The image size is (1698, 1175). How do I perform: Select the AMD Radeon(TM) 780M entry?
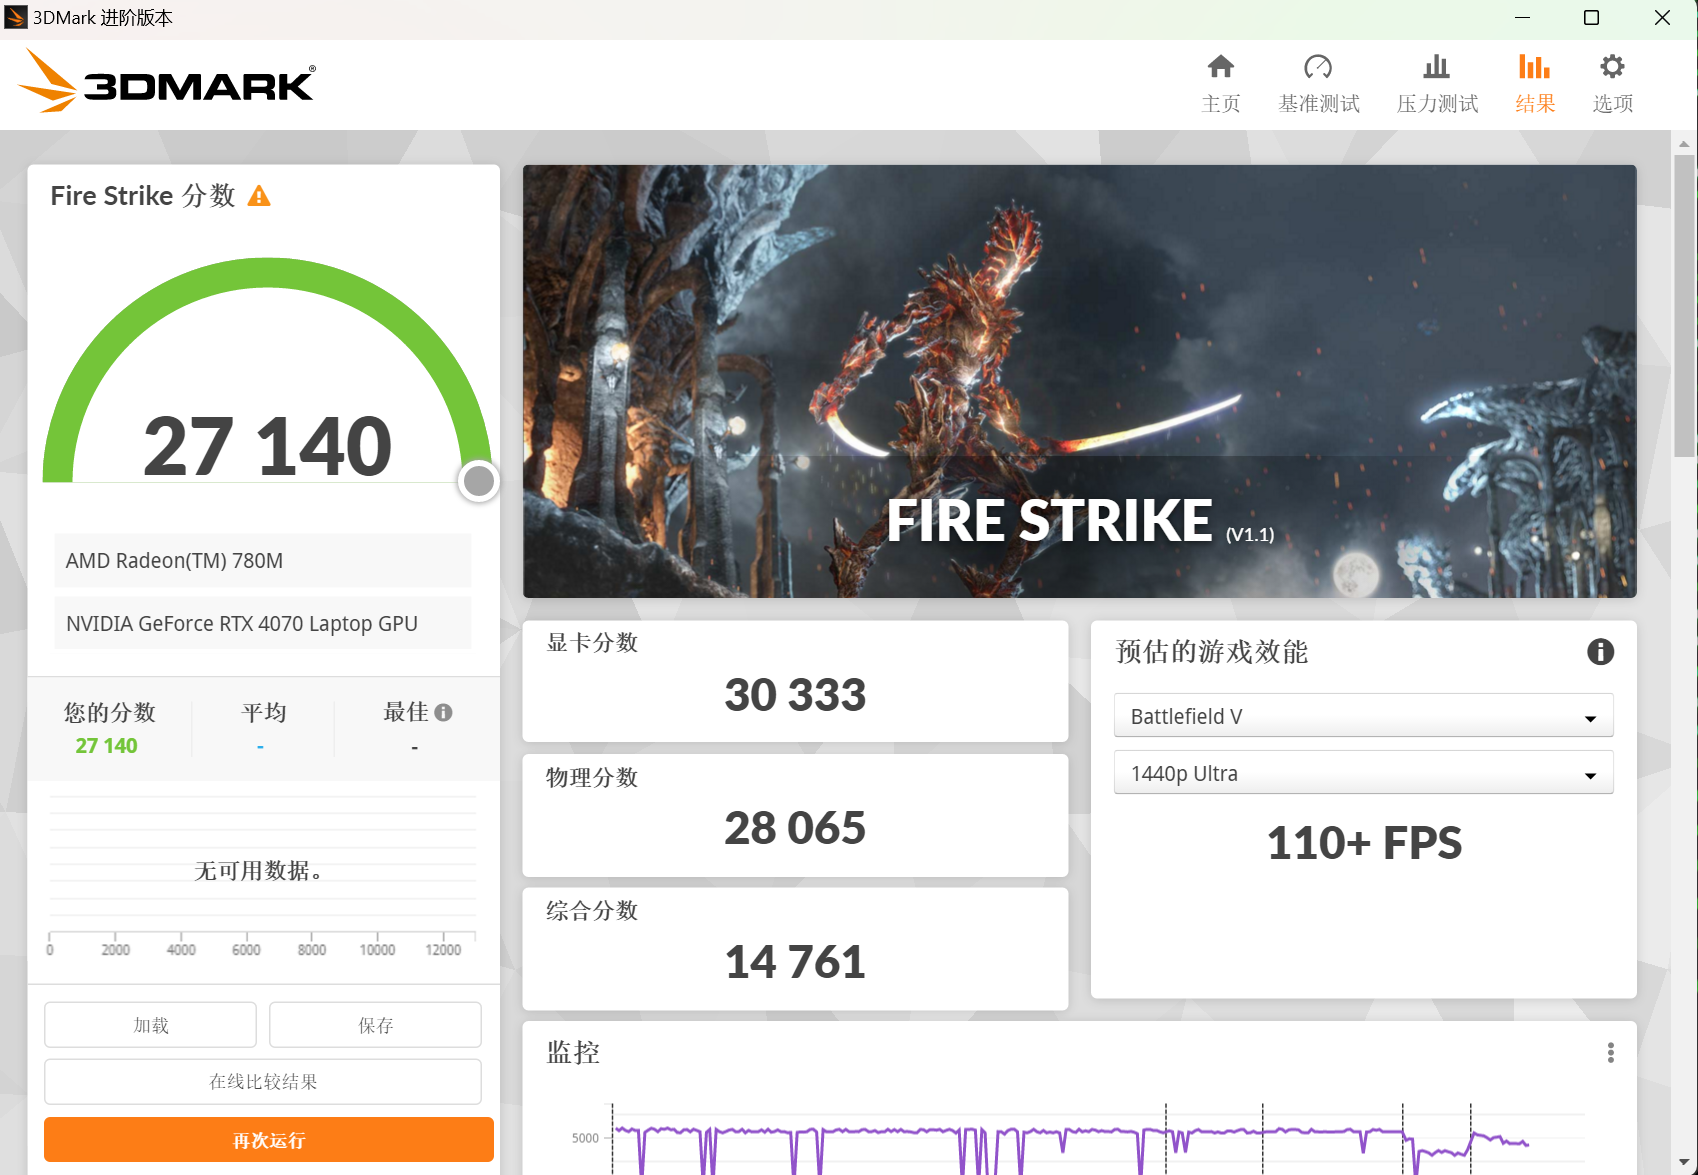263,560
